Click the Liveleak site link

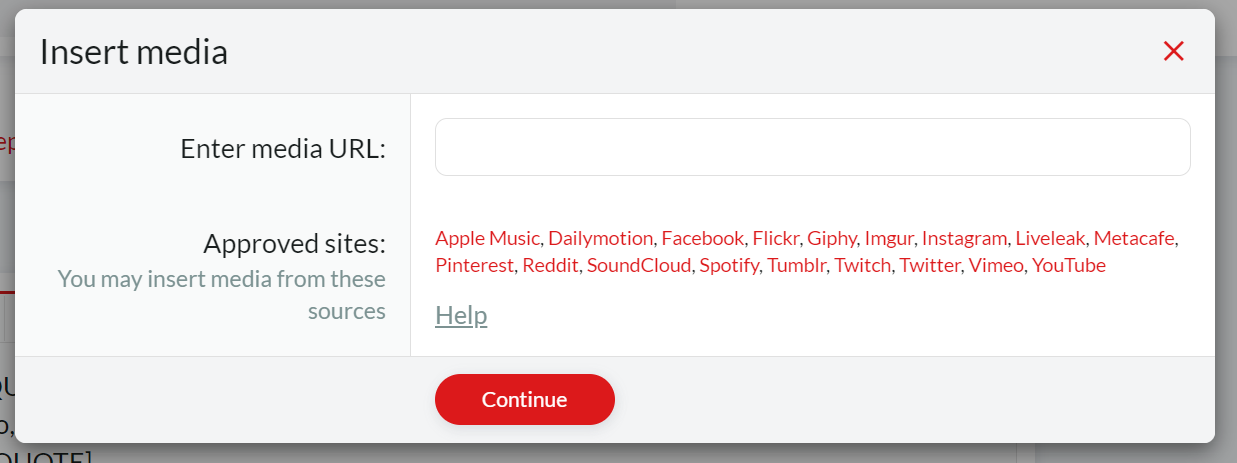pos(1050,238)
